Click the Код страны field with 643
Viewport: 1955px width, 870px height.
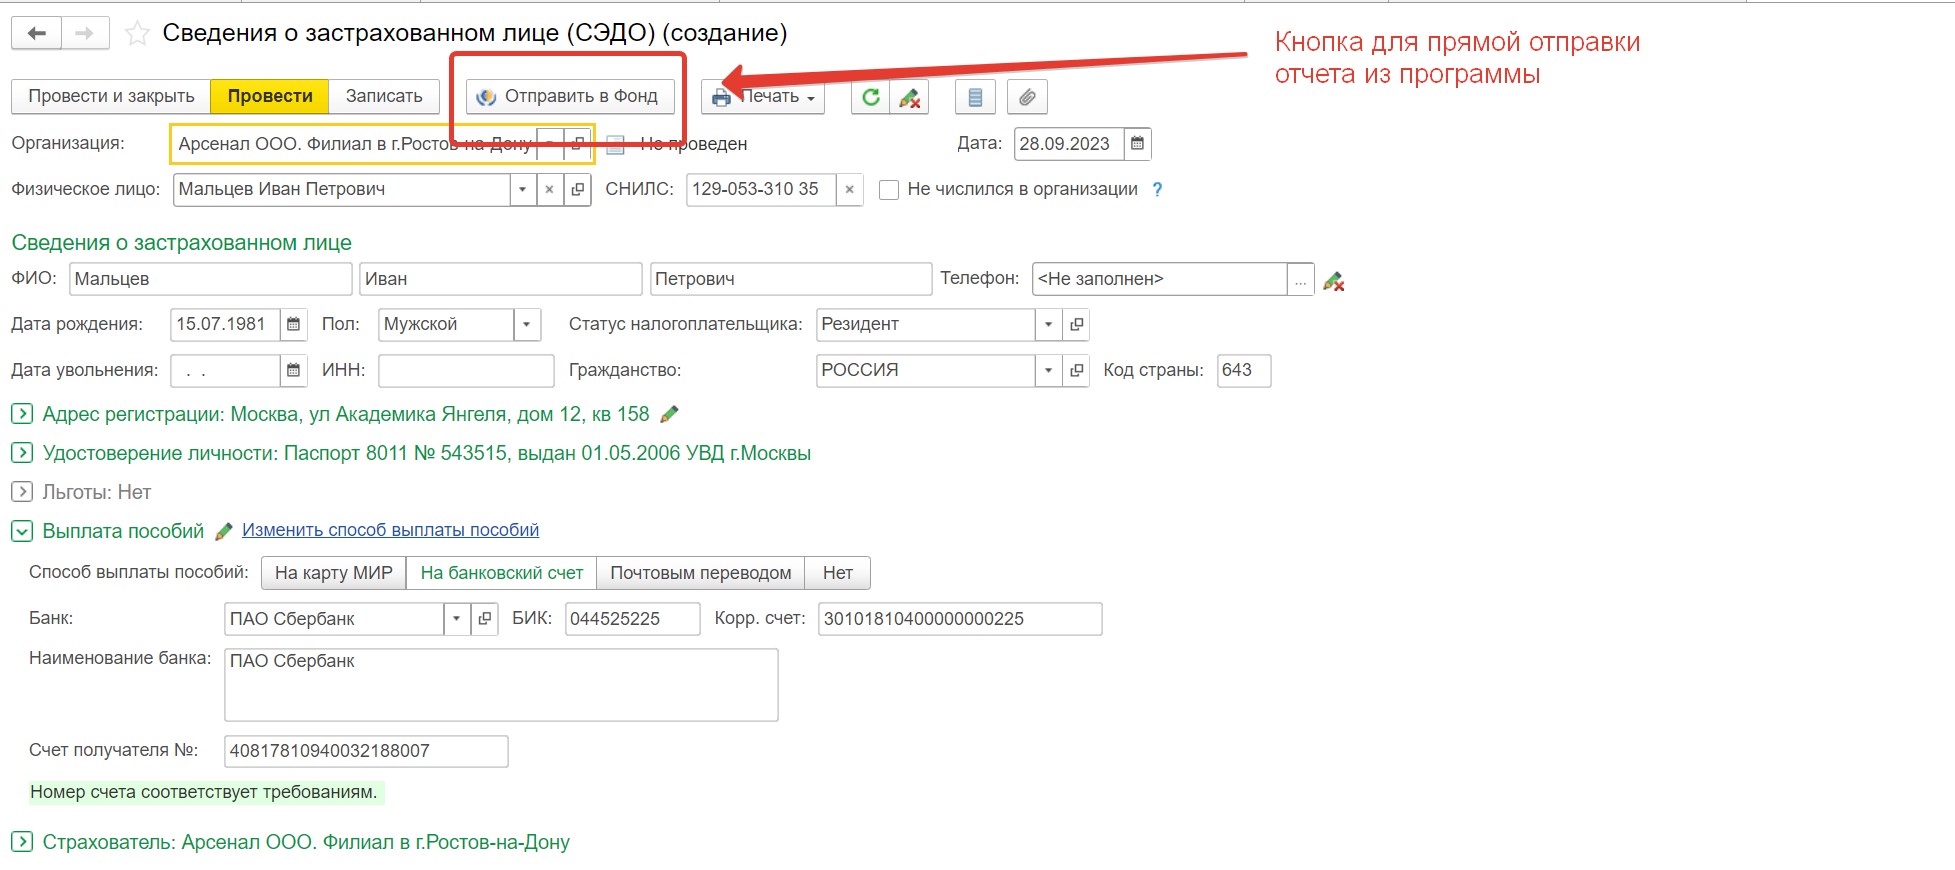pyautogui.click(x=1244, y=370)
